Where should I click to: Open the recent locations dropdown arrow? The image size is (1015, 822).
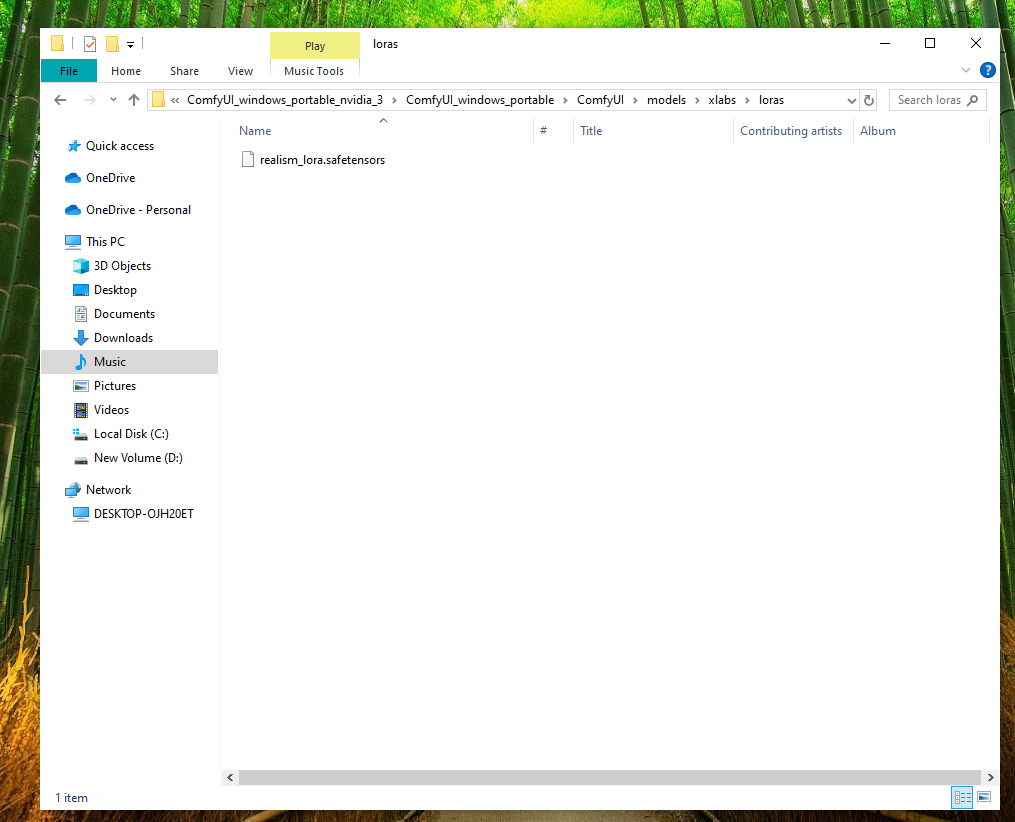pyautogui.click(x=112, y=100)
